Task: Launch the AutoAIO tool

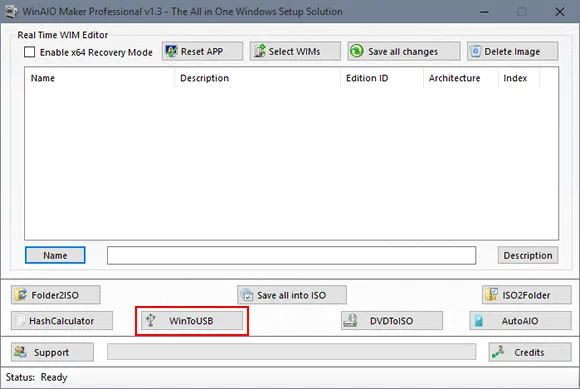Action: (x=520, y=321)
